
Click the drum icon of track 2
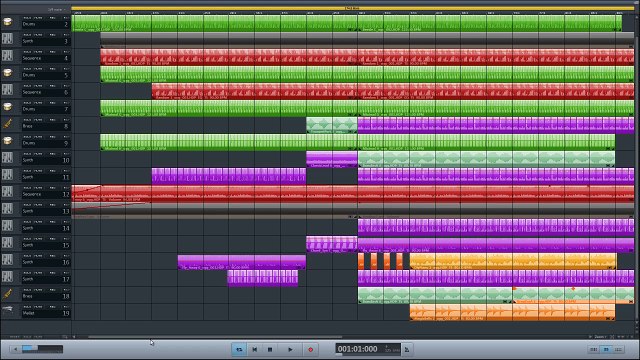pos(7,22)
